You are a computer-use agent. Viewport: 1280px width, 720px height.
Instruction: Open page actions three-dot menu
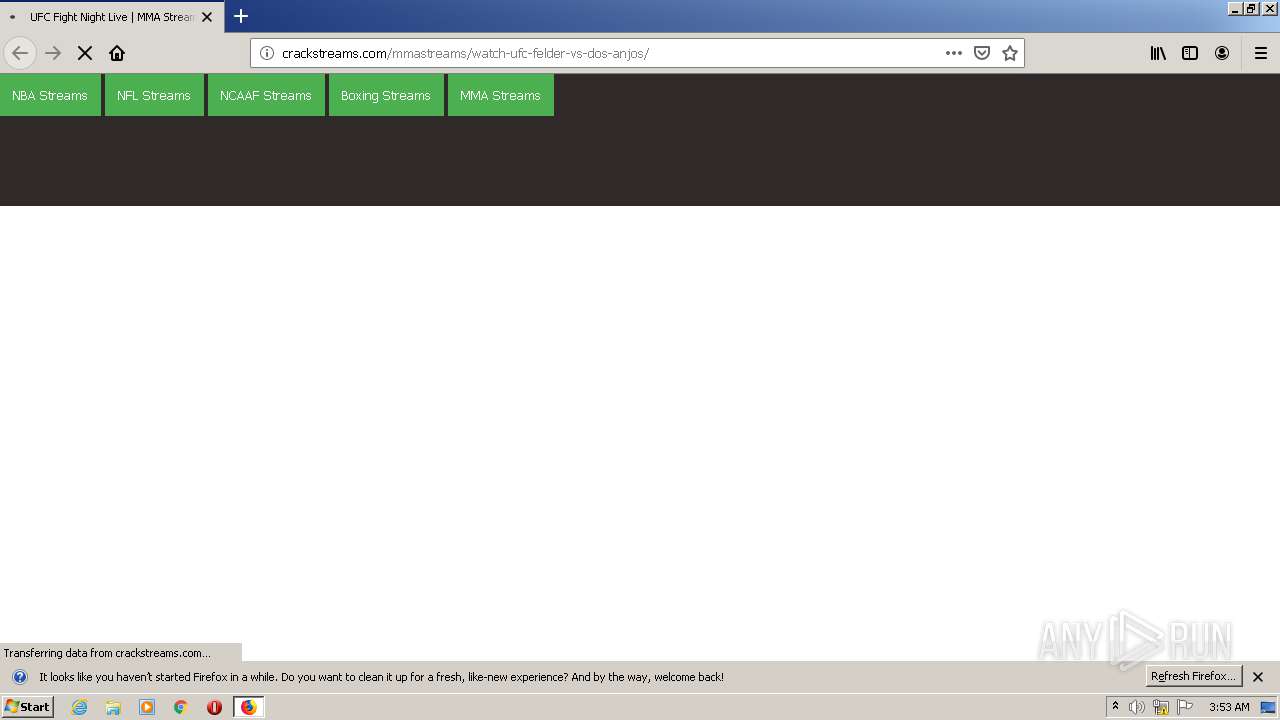tap(954, 53)
